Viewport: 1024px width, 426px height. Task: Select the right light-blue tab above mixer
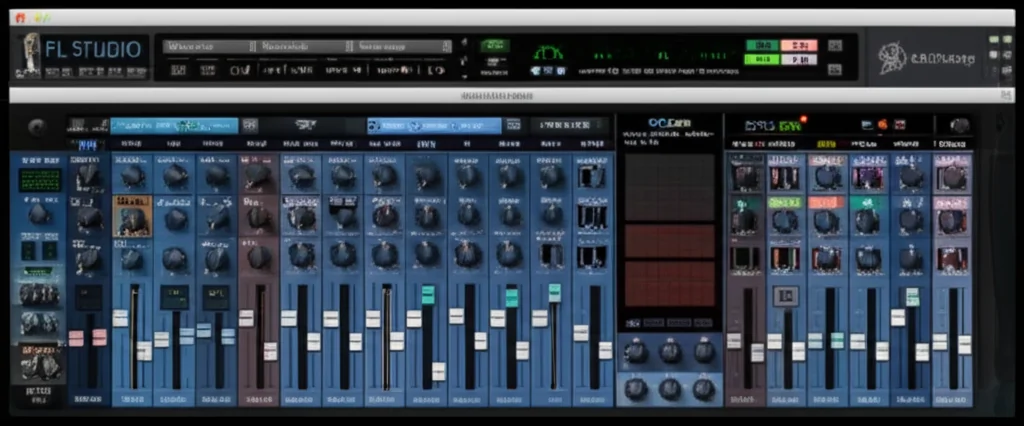[434, 125]
